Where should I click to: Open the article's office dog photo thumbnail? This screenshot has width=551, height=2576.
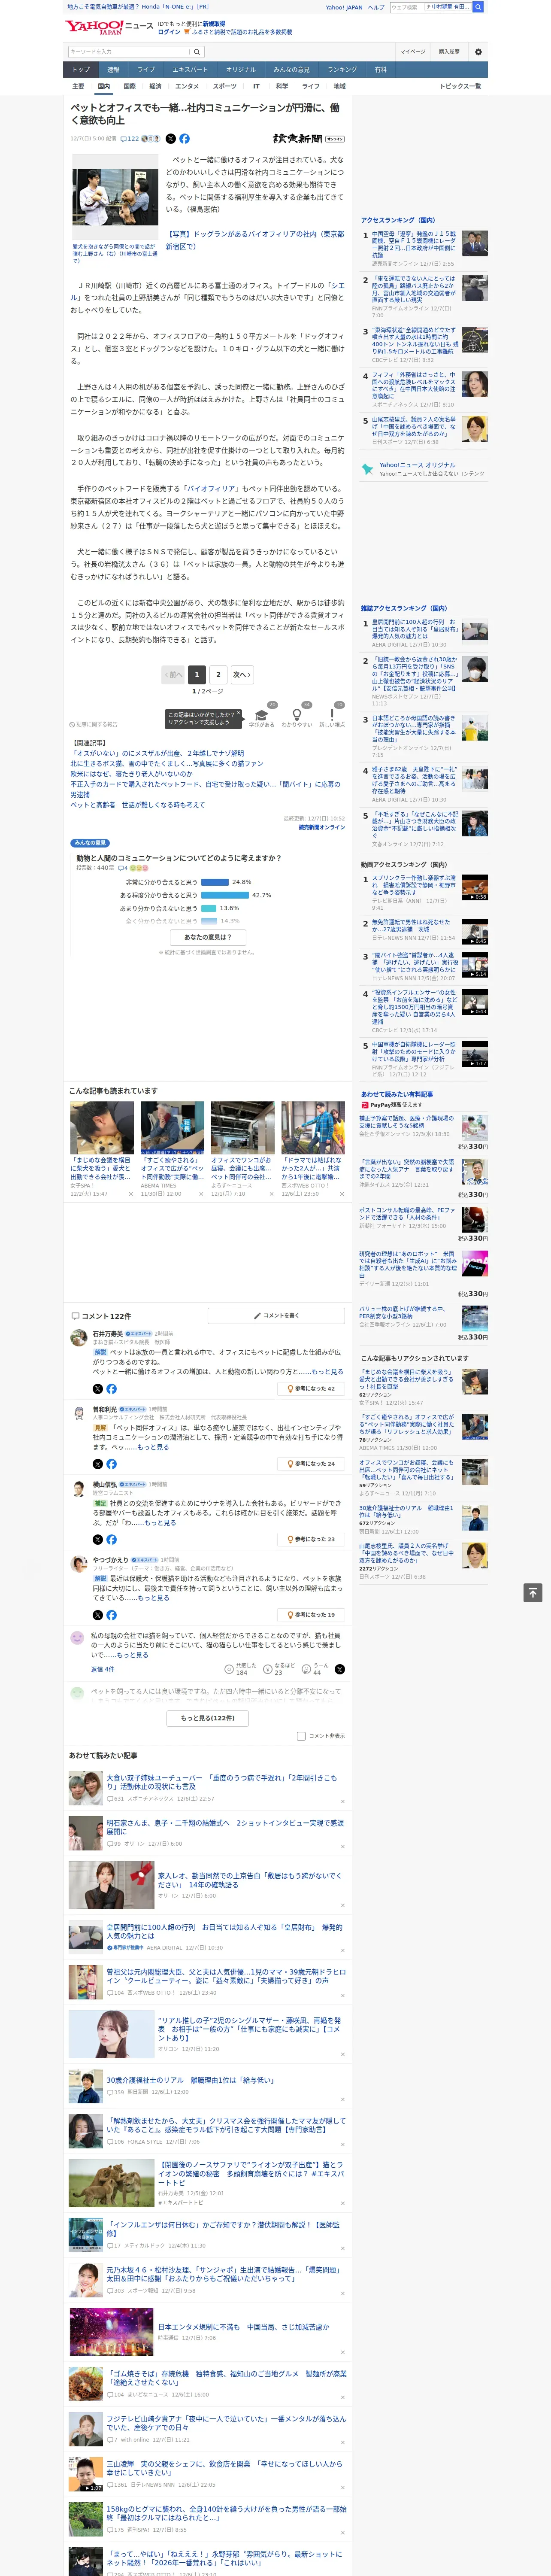tap(115, 196)
